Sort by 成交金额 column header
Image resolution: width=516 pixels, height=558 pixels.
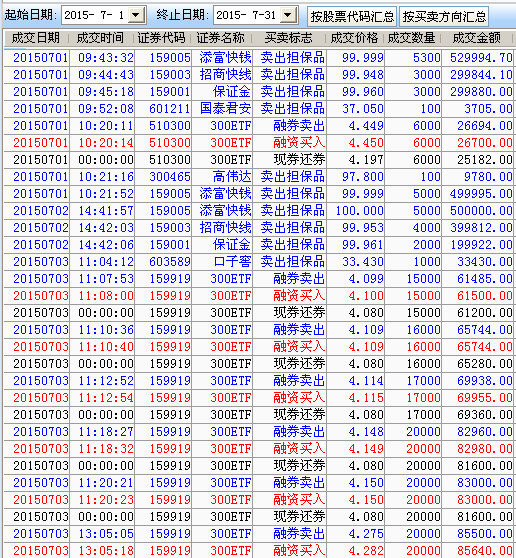click(x=476, y=38)
